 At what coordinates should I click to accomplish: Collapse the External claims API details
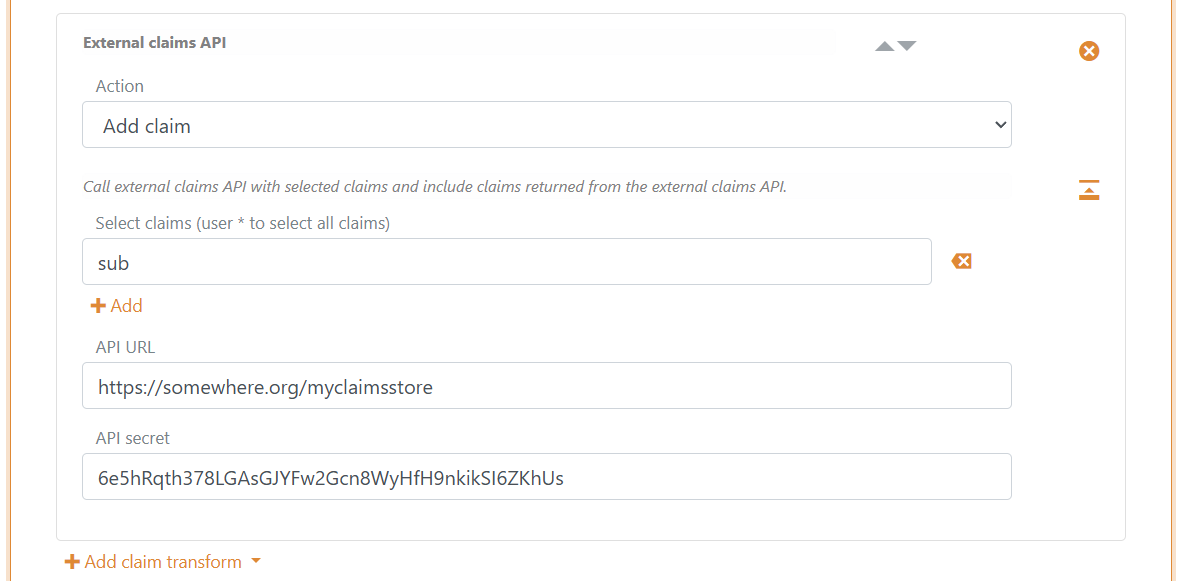tap(1089, 189)
